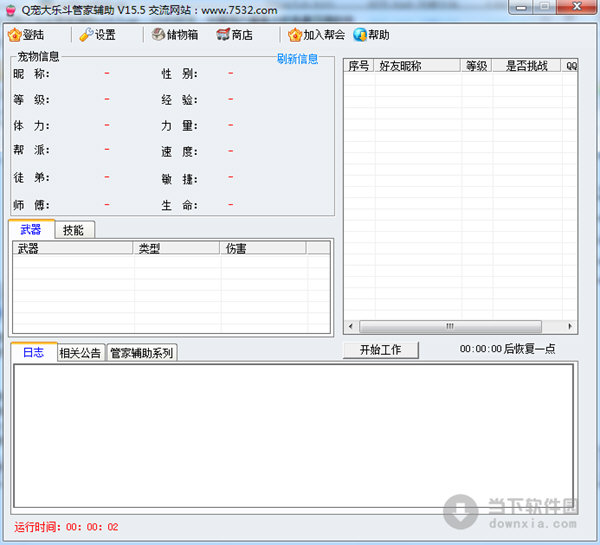The height and width of the screenshot is (545, 600).
Task: Click the 好友昵称 column header
Action: 417,66
